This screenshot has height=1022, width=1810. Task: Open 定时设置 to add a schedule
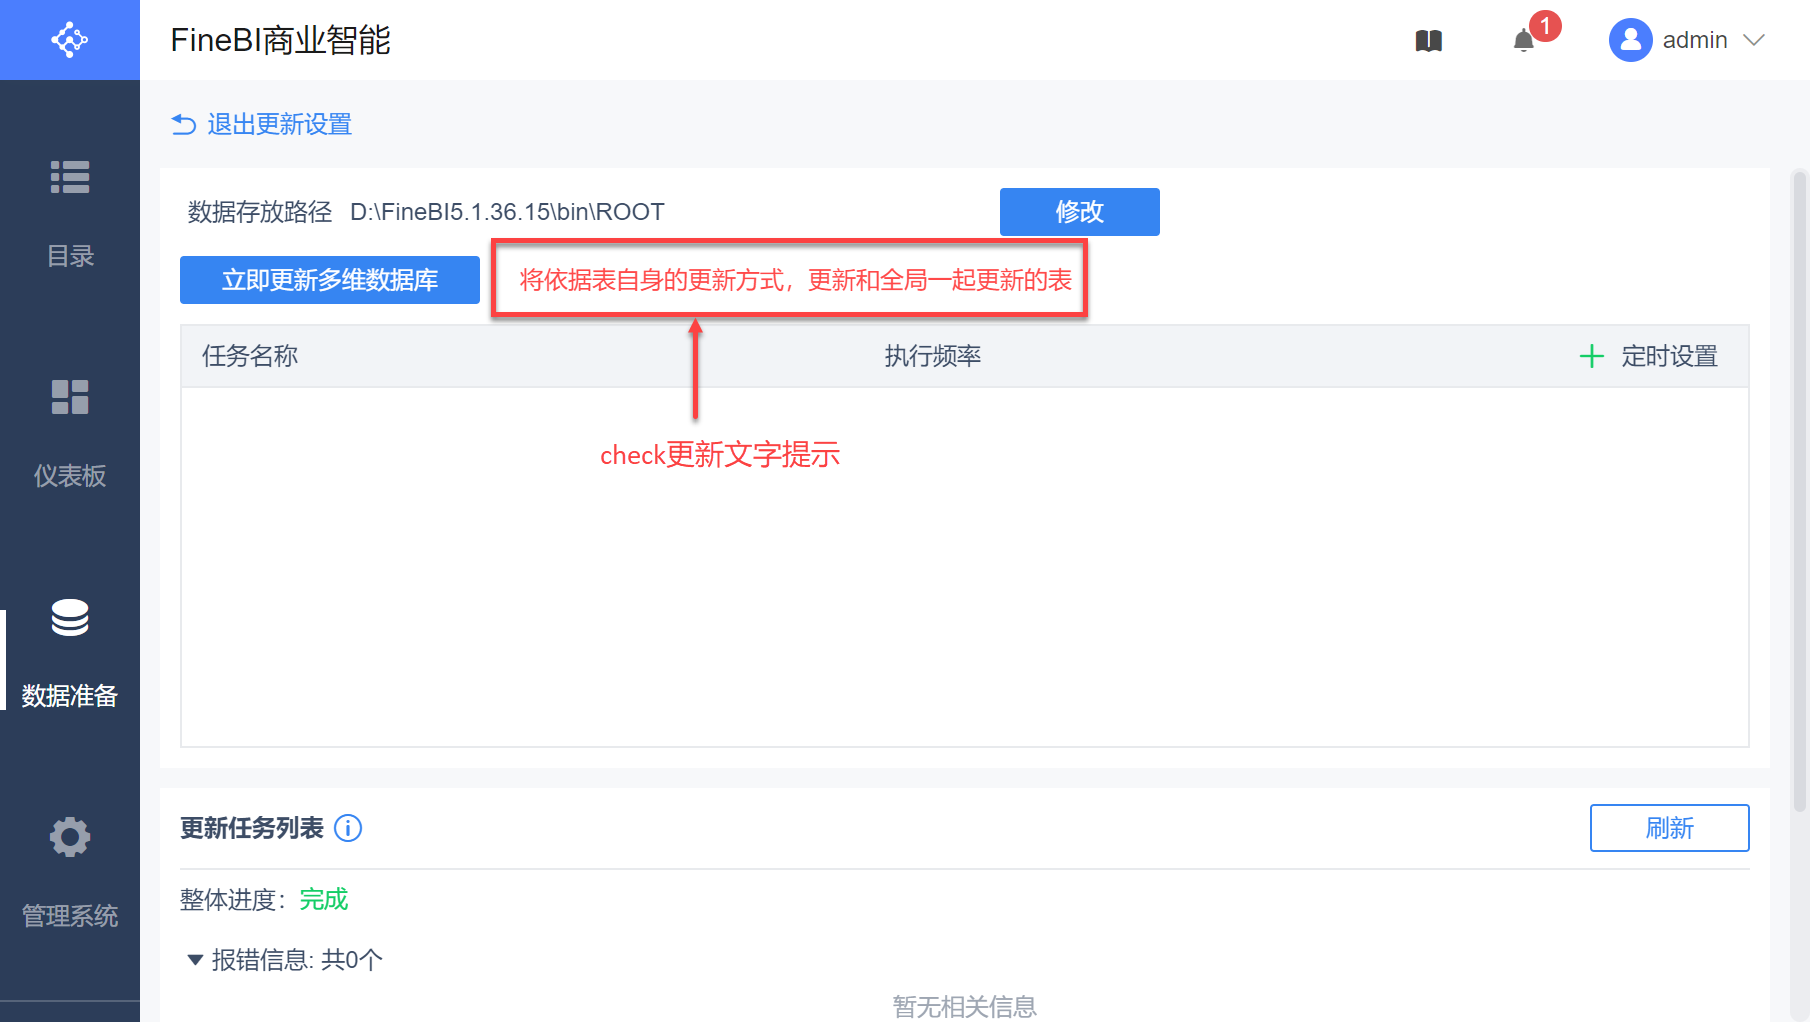(1670, 356)
